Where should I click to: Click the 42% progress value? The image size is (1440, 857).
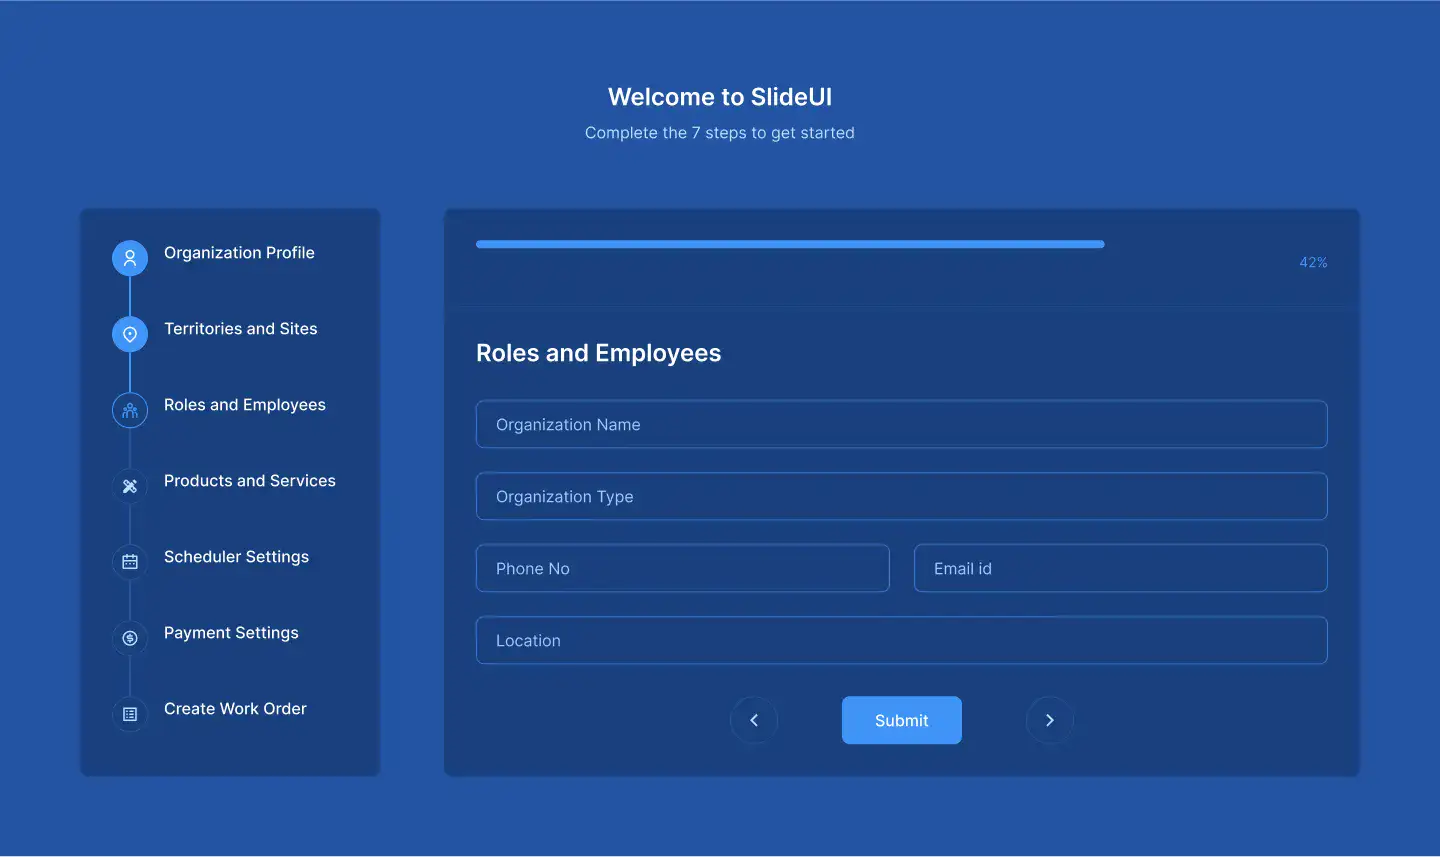pyautogui.click(x=1313, y=262)
